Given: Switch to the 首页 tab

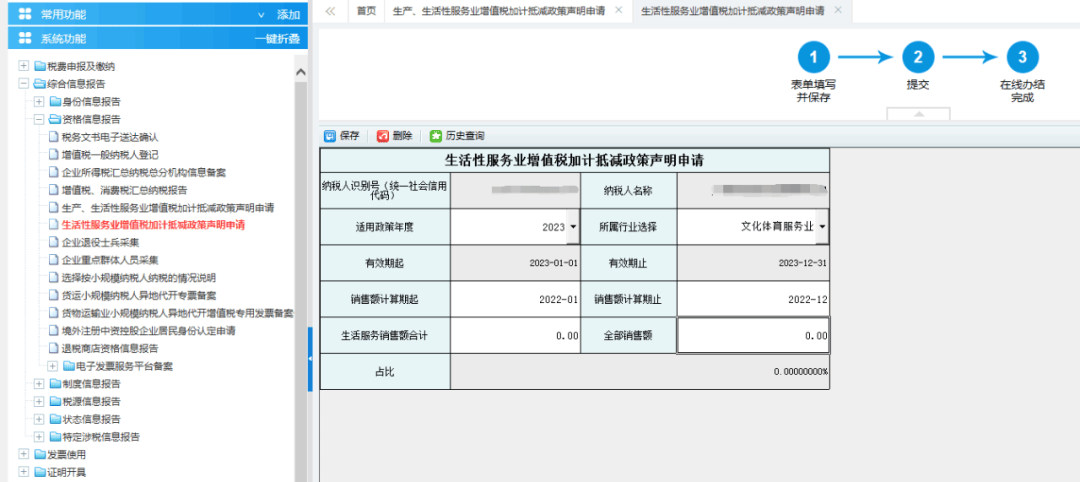Looking at the screenshot, I should [366, 11].
